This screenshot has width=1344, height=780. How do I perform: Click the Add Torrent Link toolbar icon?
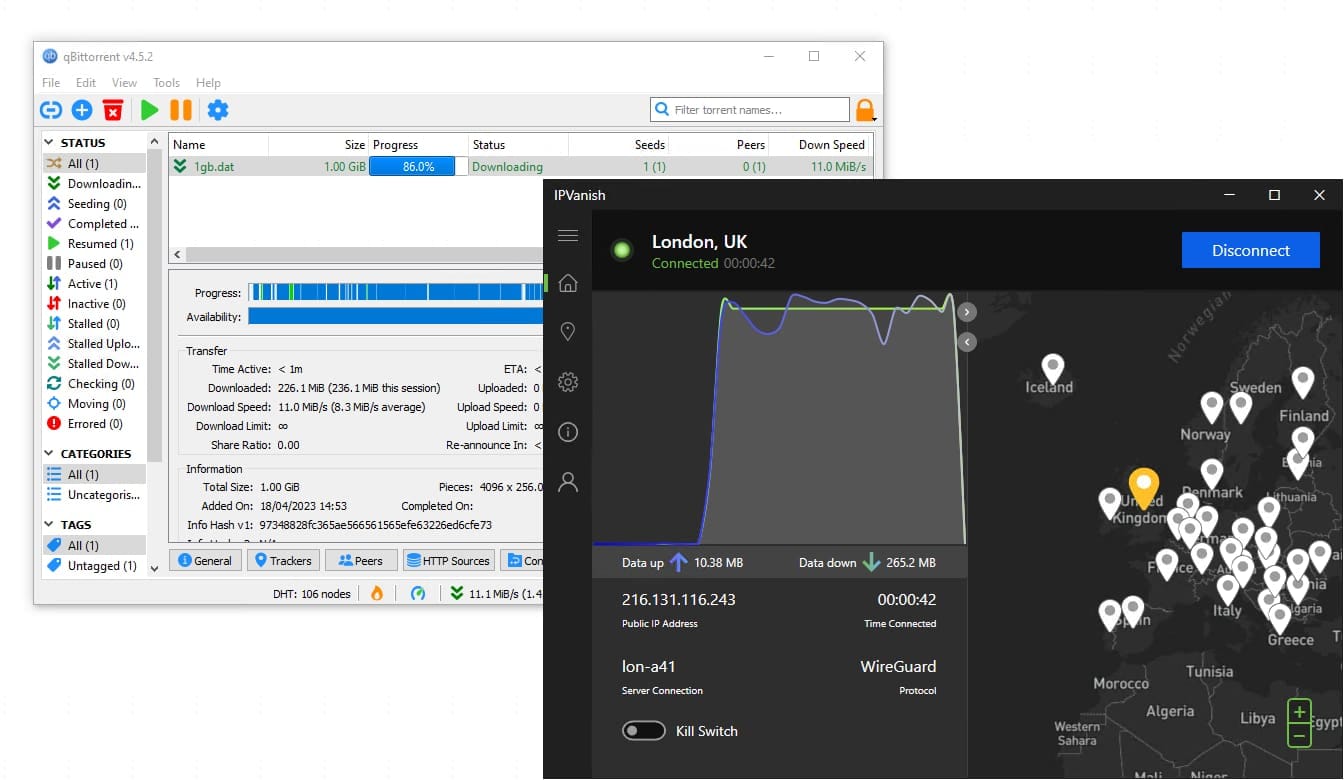tap(51, 110)
